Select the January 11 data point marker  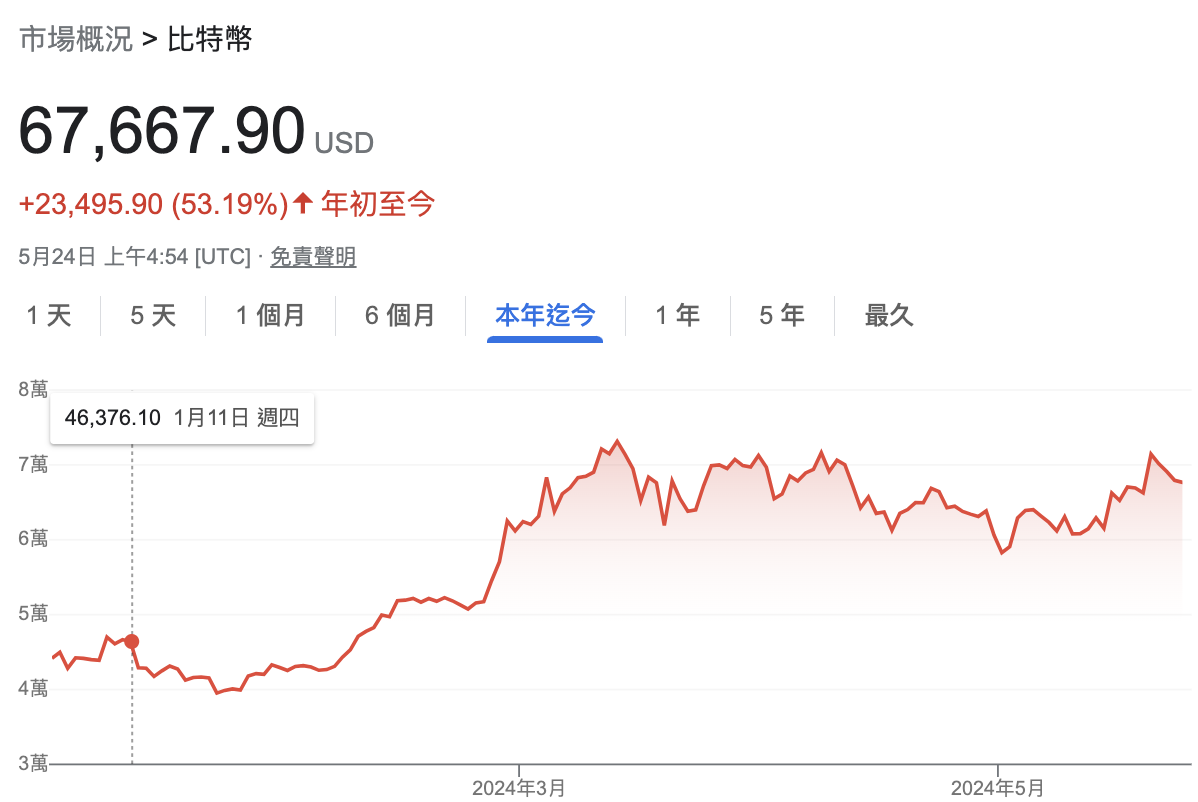131,643
